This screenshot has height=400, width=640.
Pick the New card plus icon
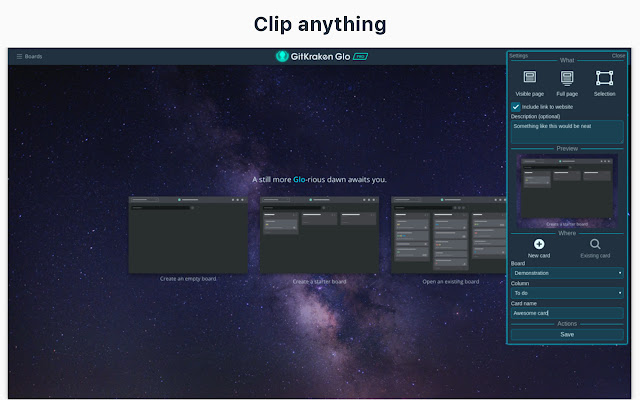(539, 244)
